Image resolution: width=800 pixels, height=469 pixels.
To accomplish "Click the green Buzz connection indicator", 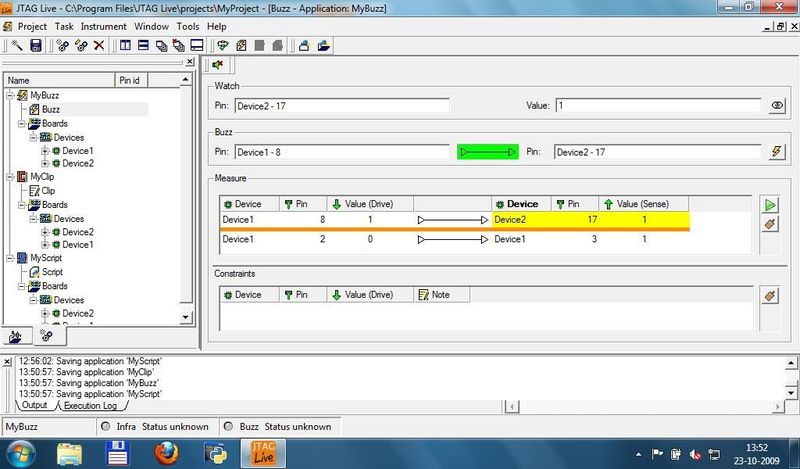I will [488, 152].
